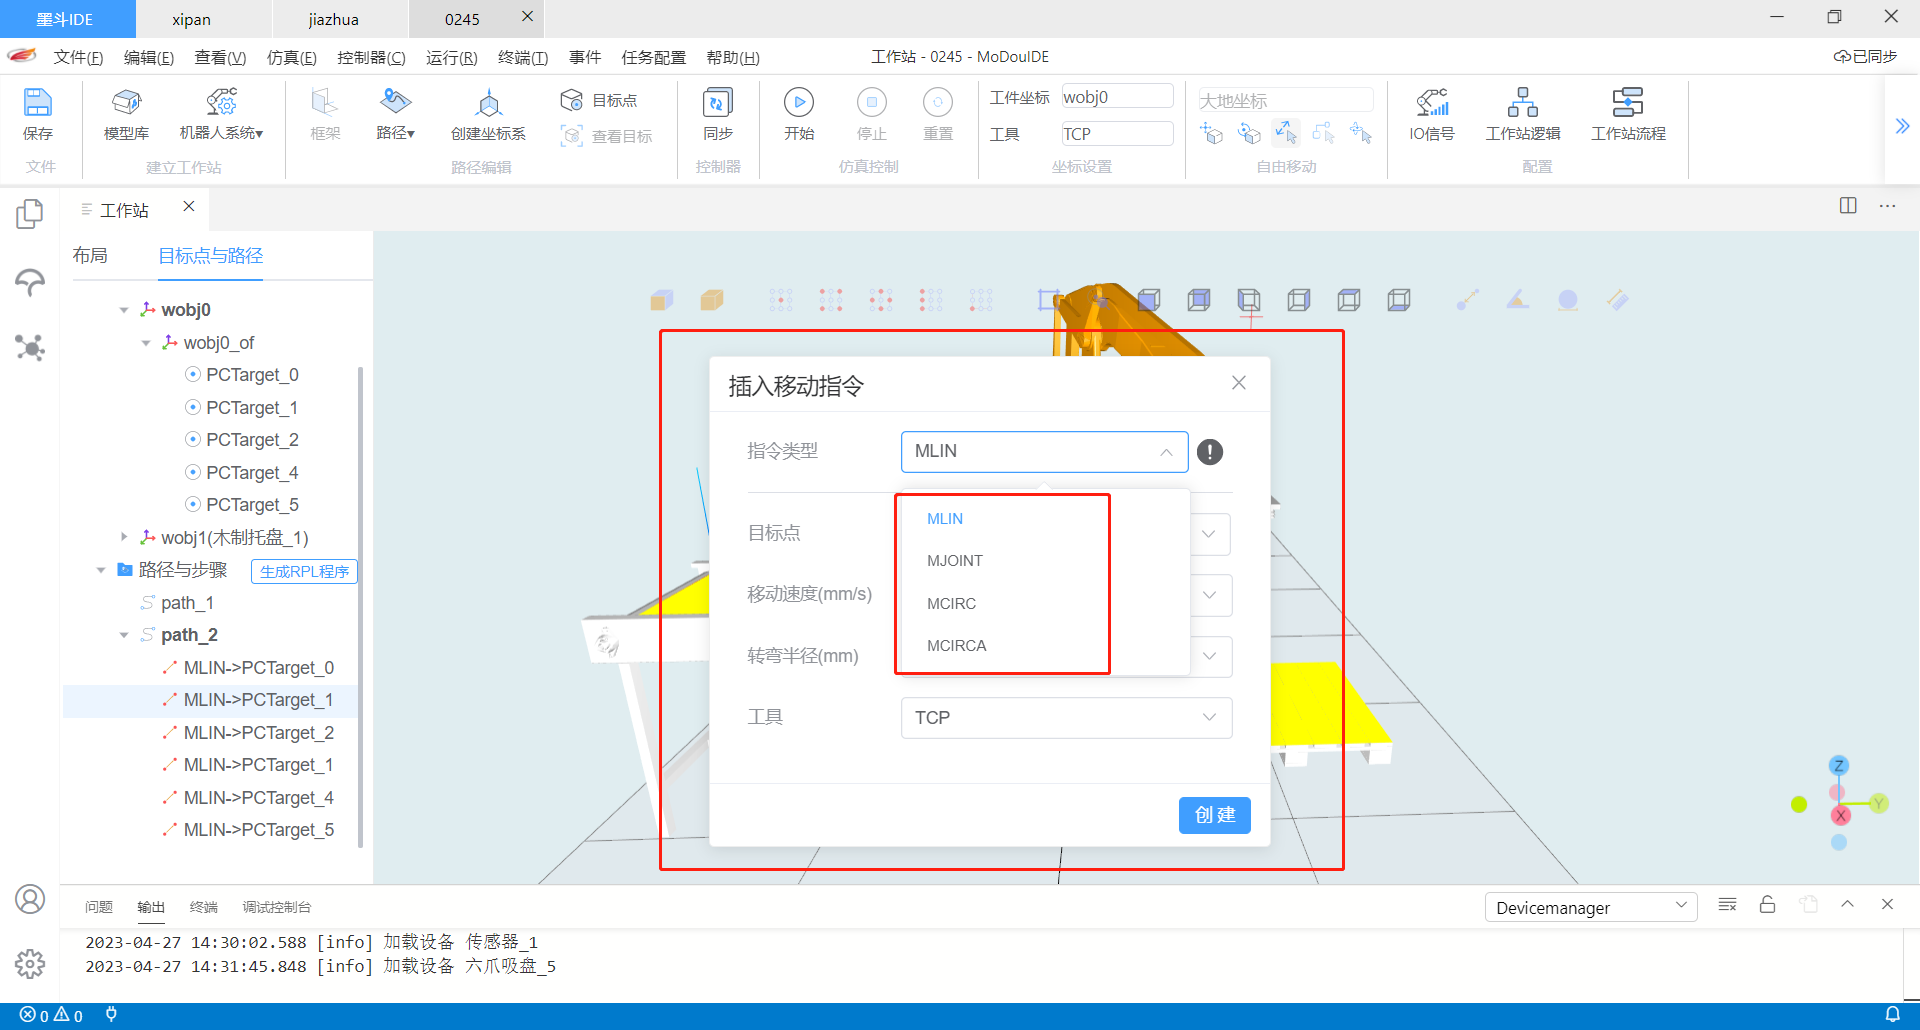This screenshot has width=1920, height=1030.
Task: Click the warning info icon beside 指令类型
Action: tap(1210, 452)
